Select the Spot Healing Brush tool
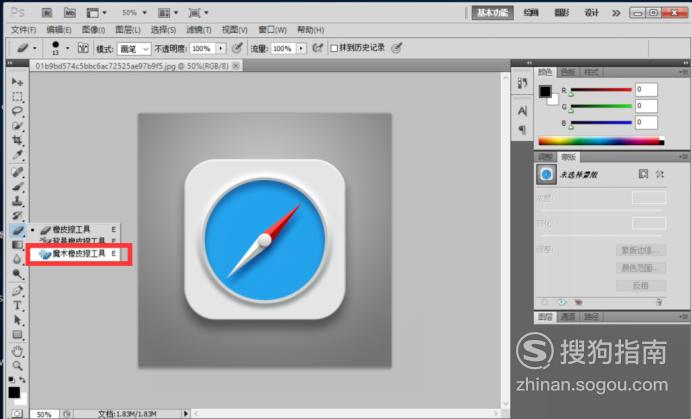The image size is (692, 419). 17,172
